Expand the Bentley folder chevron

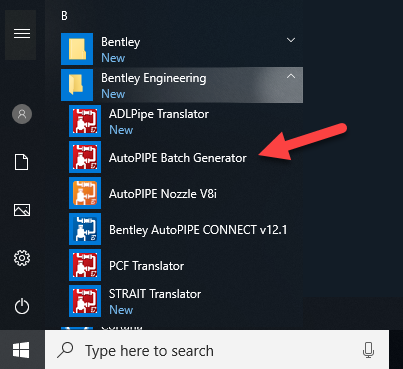[x=291, y=40]
